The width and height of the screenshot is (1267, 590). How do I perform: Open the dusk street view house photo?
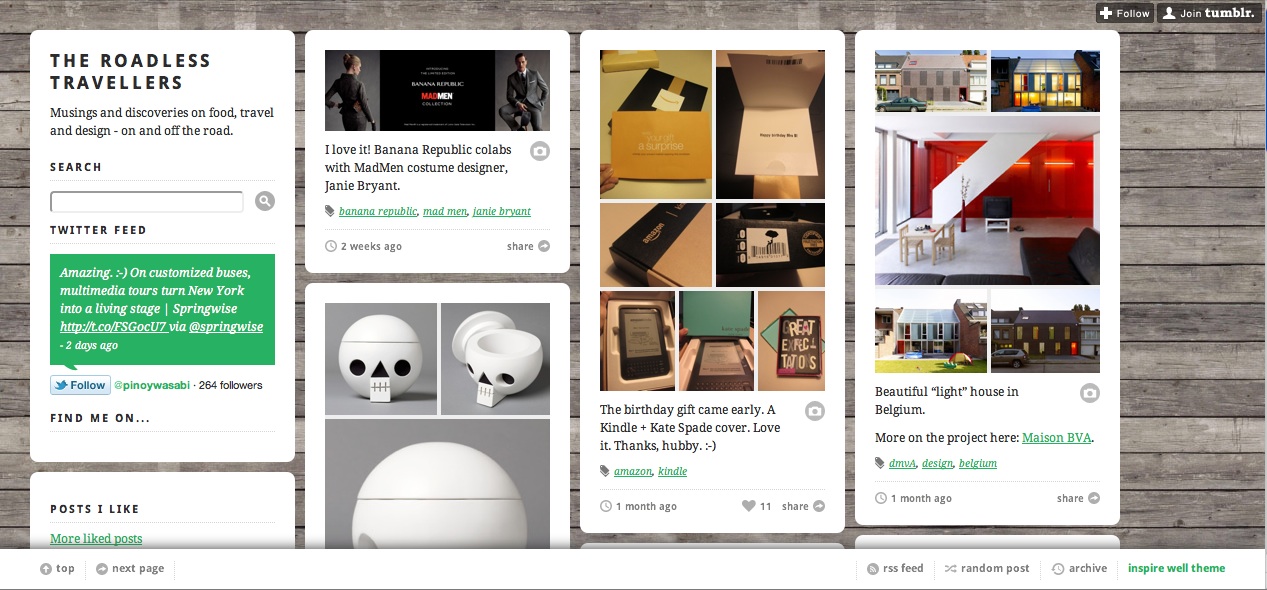(1045, 331)
